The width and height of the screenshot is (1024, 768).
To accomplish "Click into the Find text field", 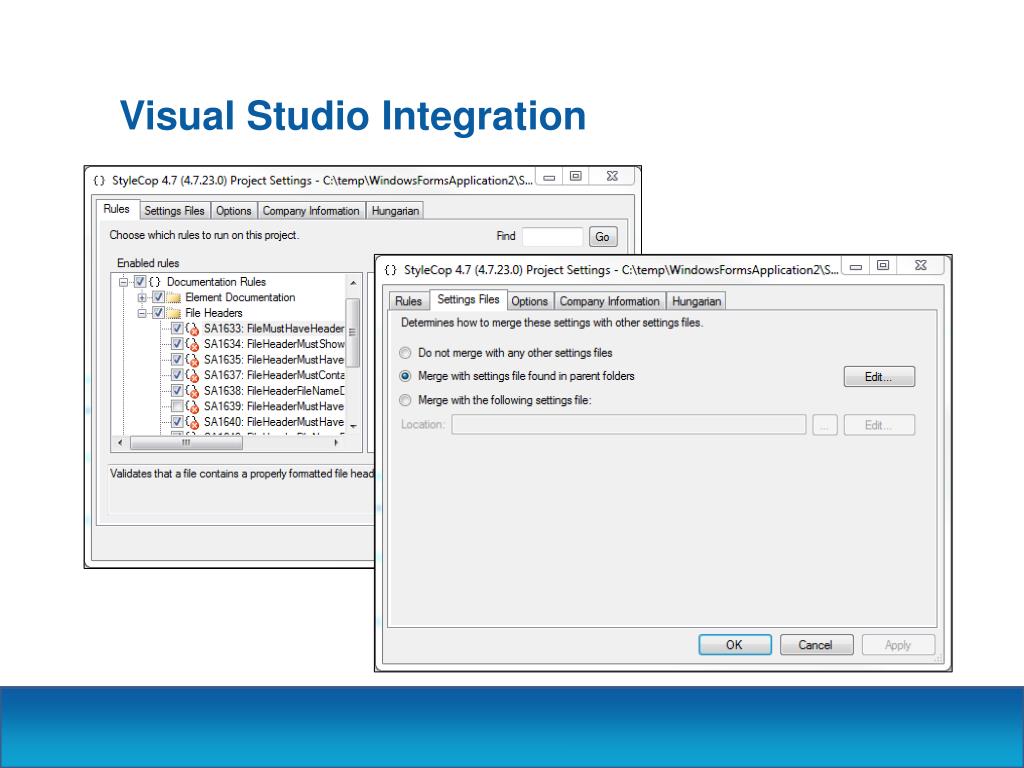I will pyautogui.click(x=552, y=236).
